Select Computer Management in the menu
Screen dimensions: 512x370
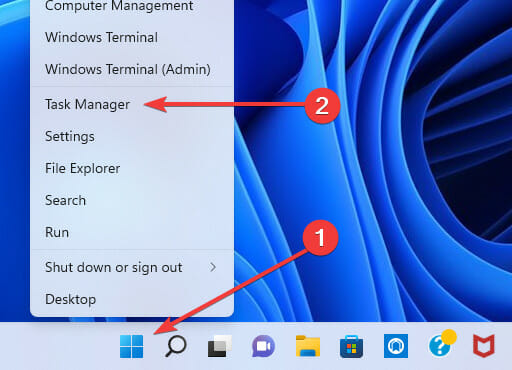132,6
